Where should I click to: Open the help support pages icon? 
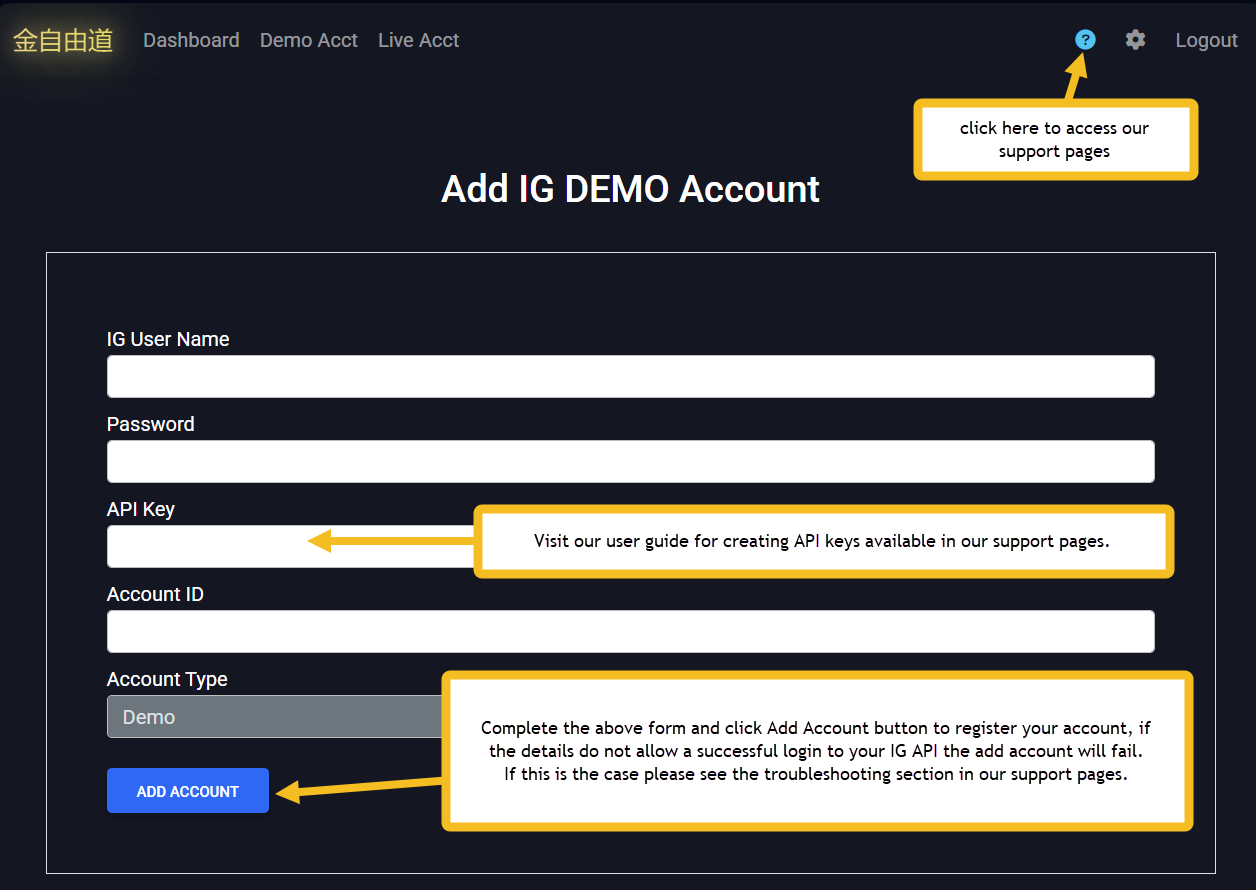click(1085, 40)
